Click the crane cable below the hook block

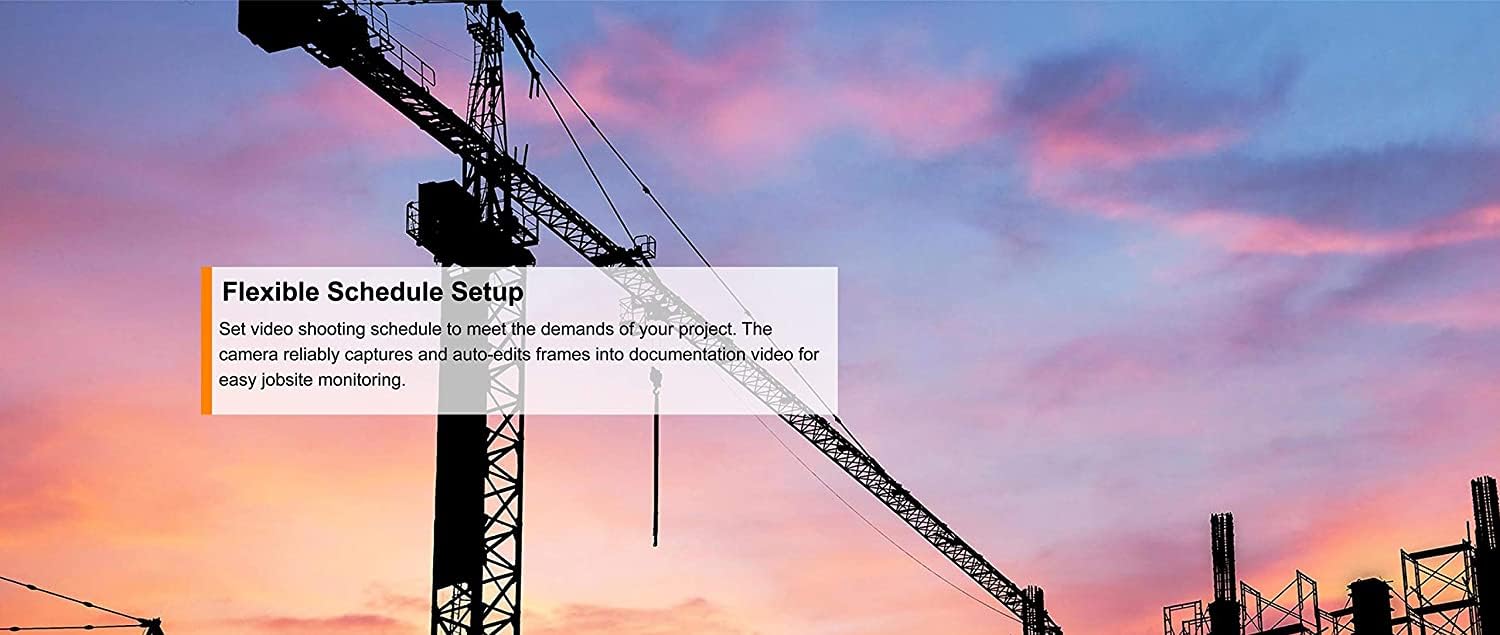tap(656, 470)
